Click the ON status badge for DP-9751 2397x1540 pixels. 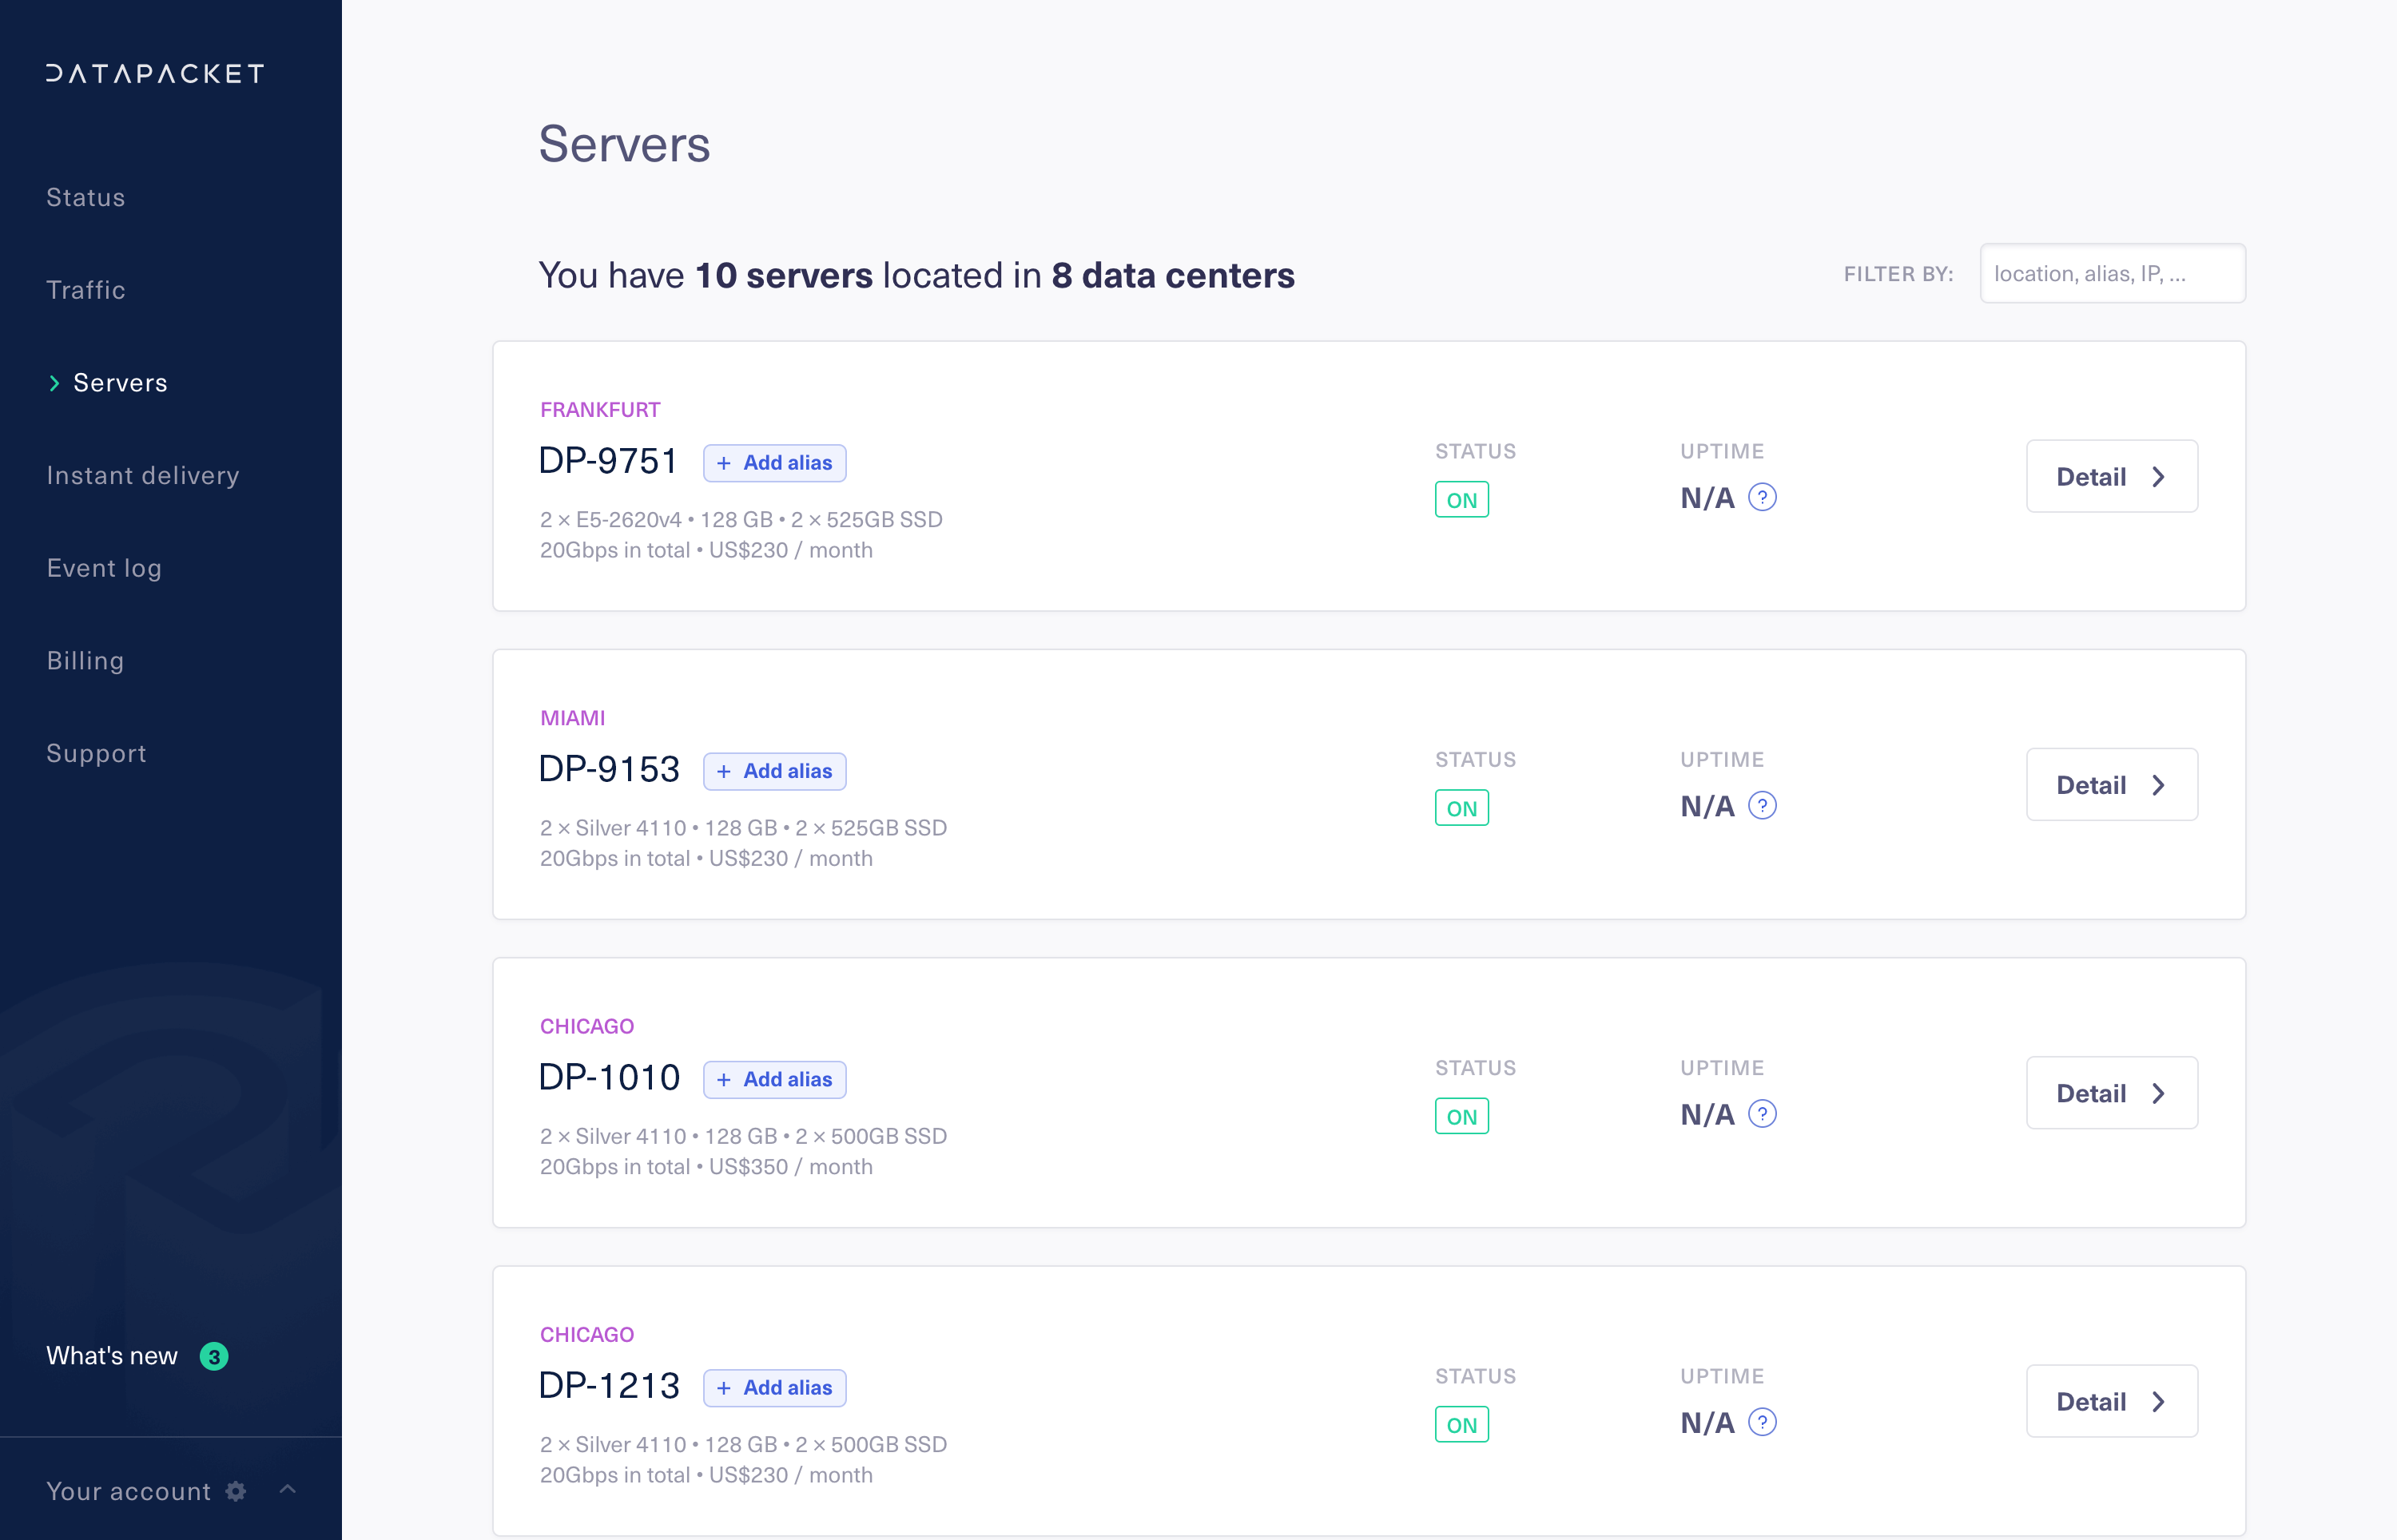(1461, 500)
